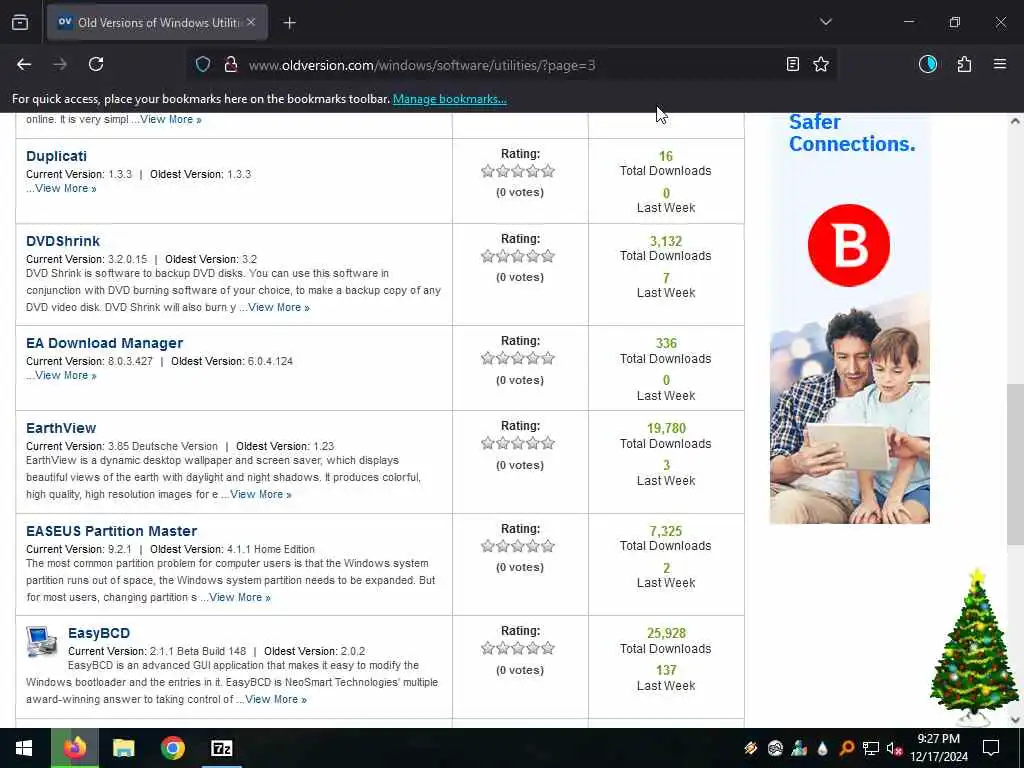Click View More in DVDShrink description
Screen dimensions: 1024x768
pos(279,307)
